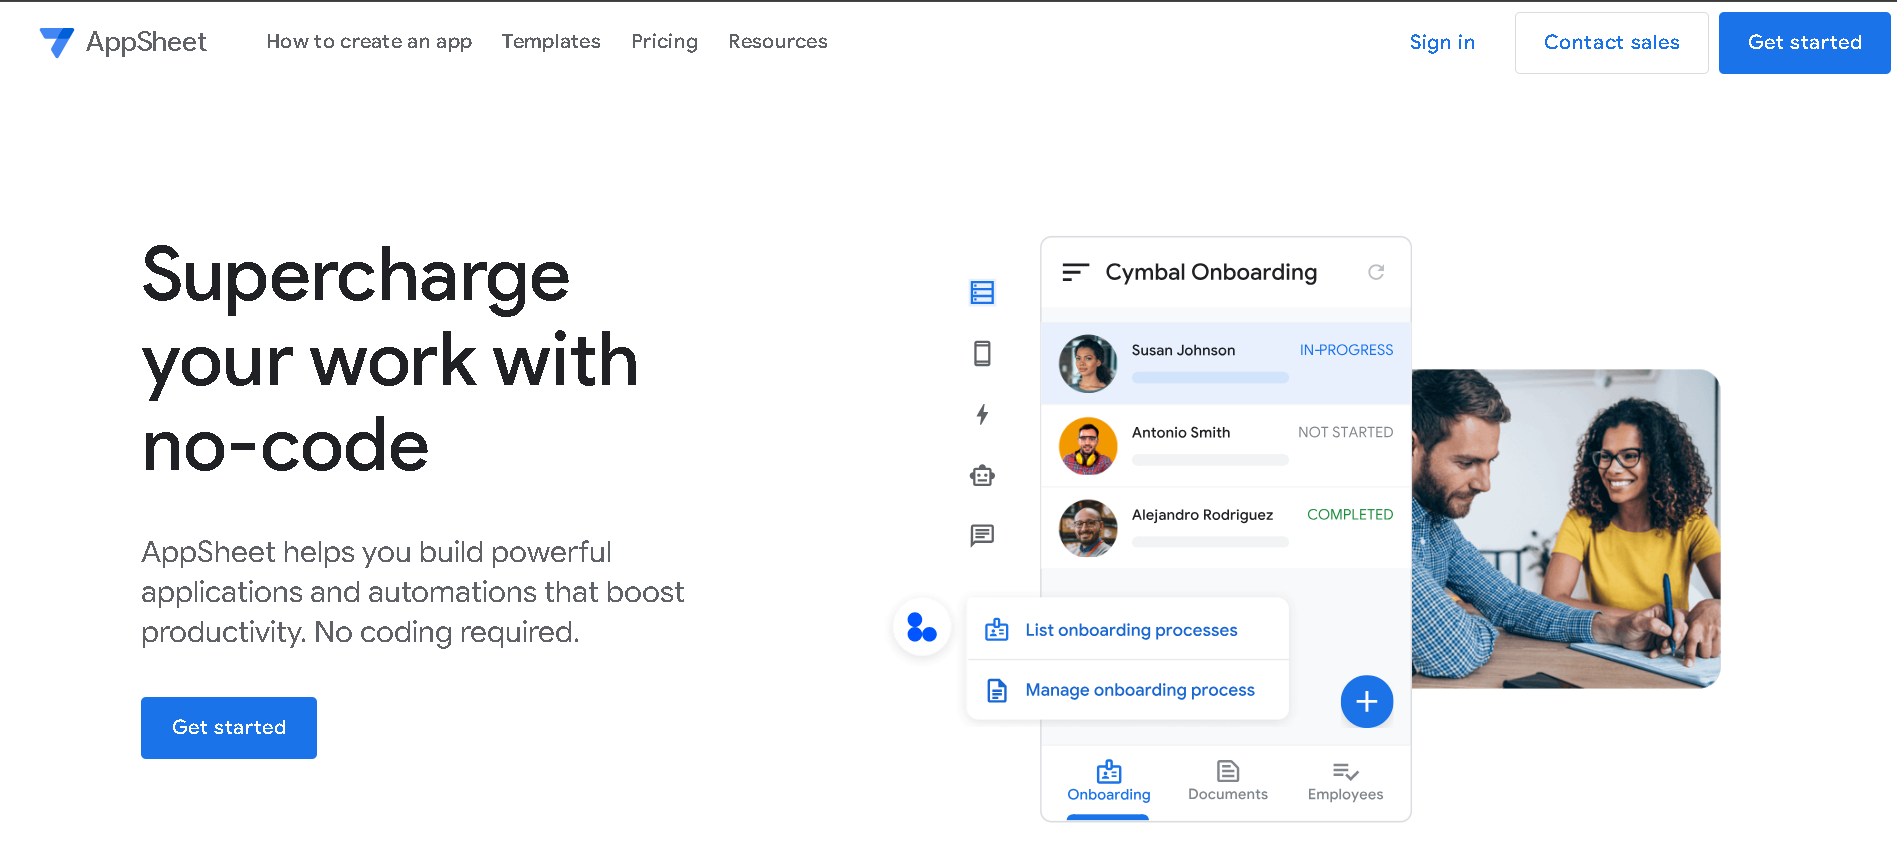Click the photo of two coworkers

coord(1566,529)
